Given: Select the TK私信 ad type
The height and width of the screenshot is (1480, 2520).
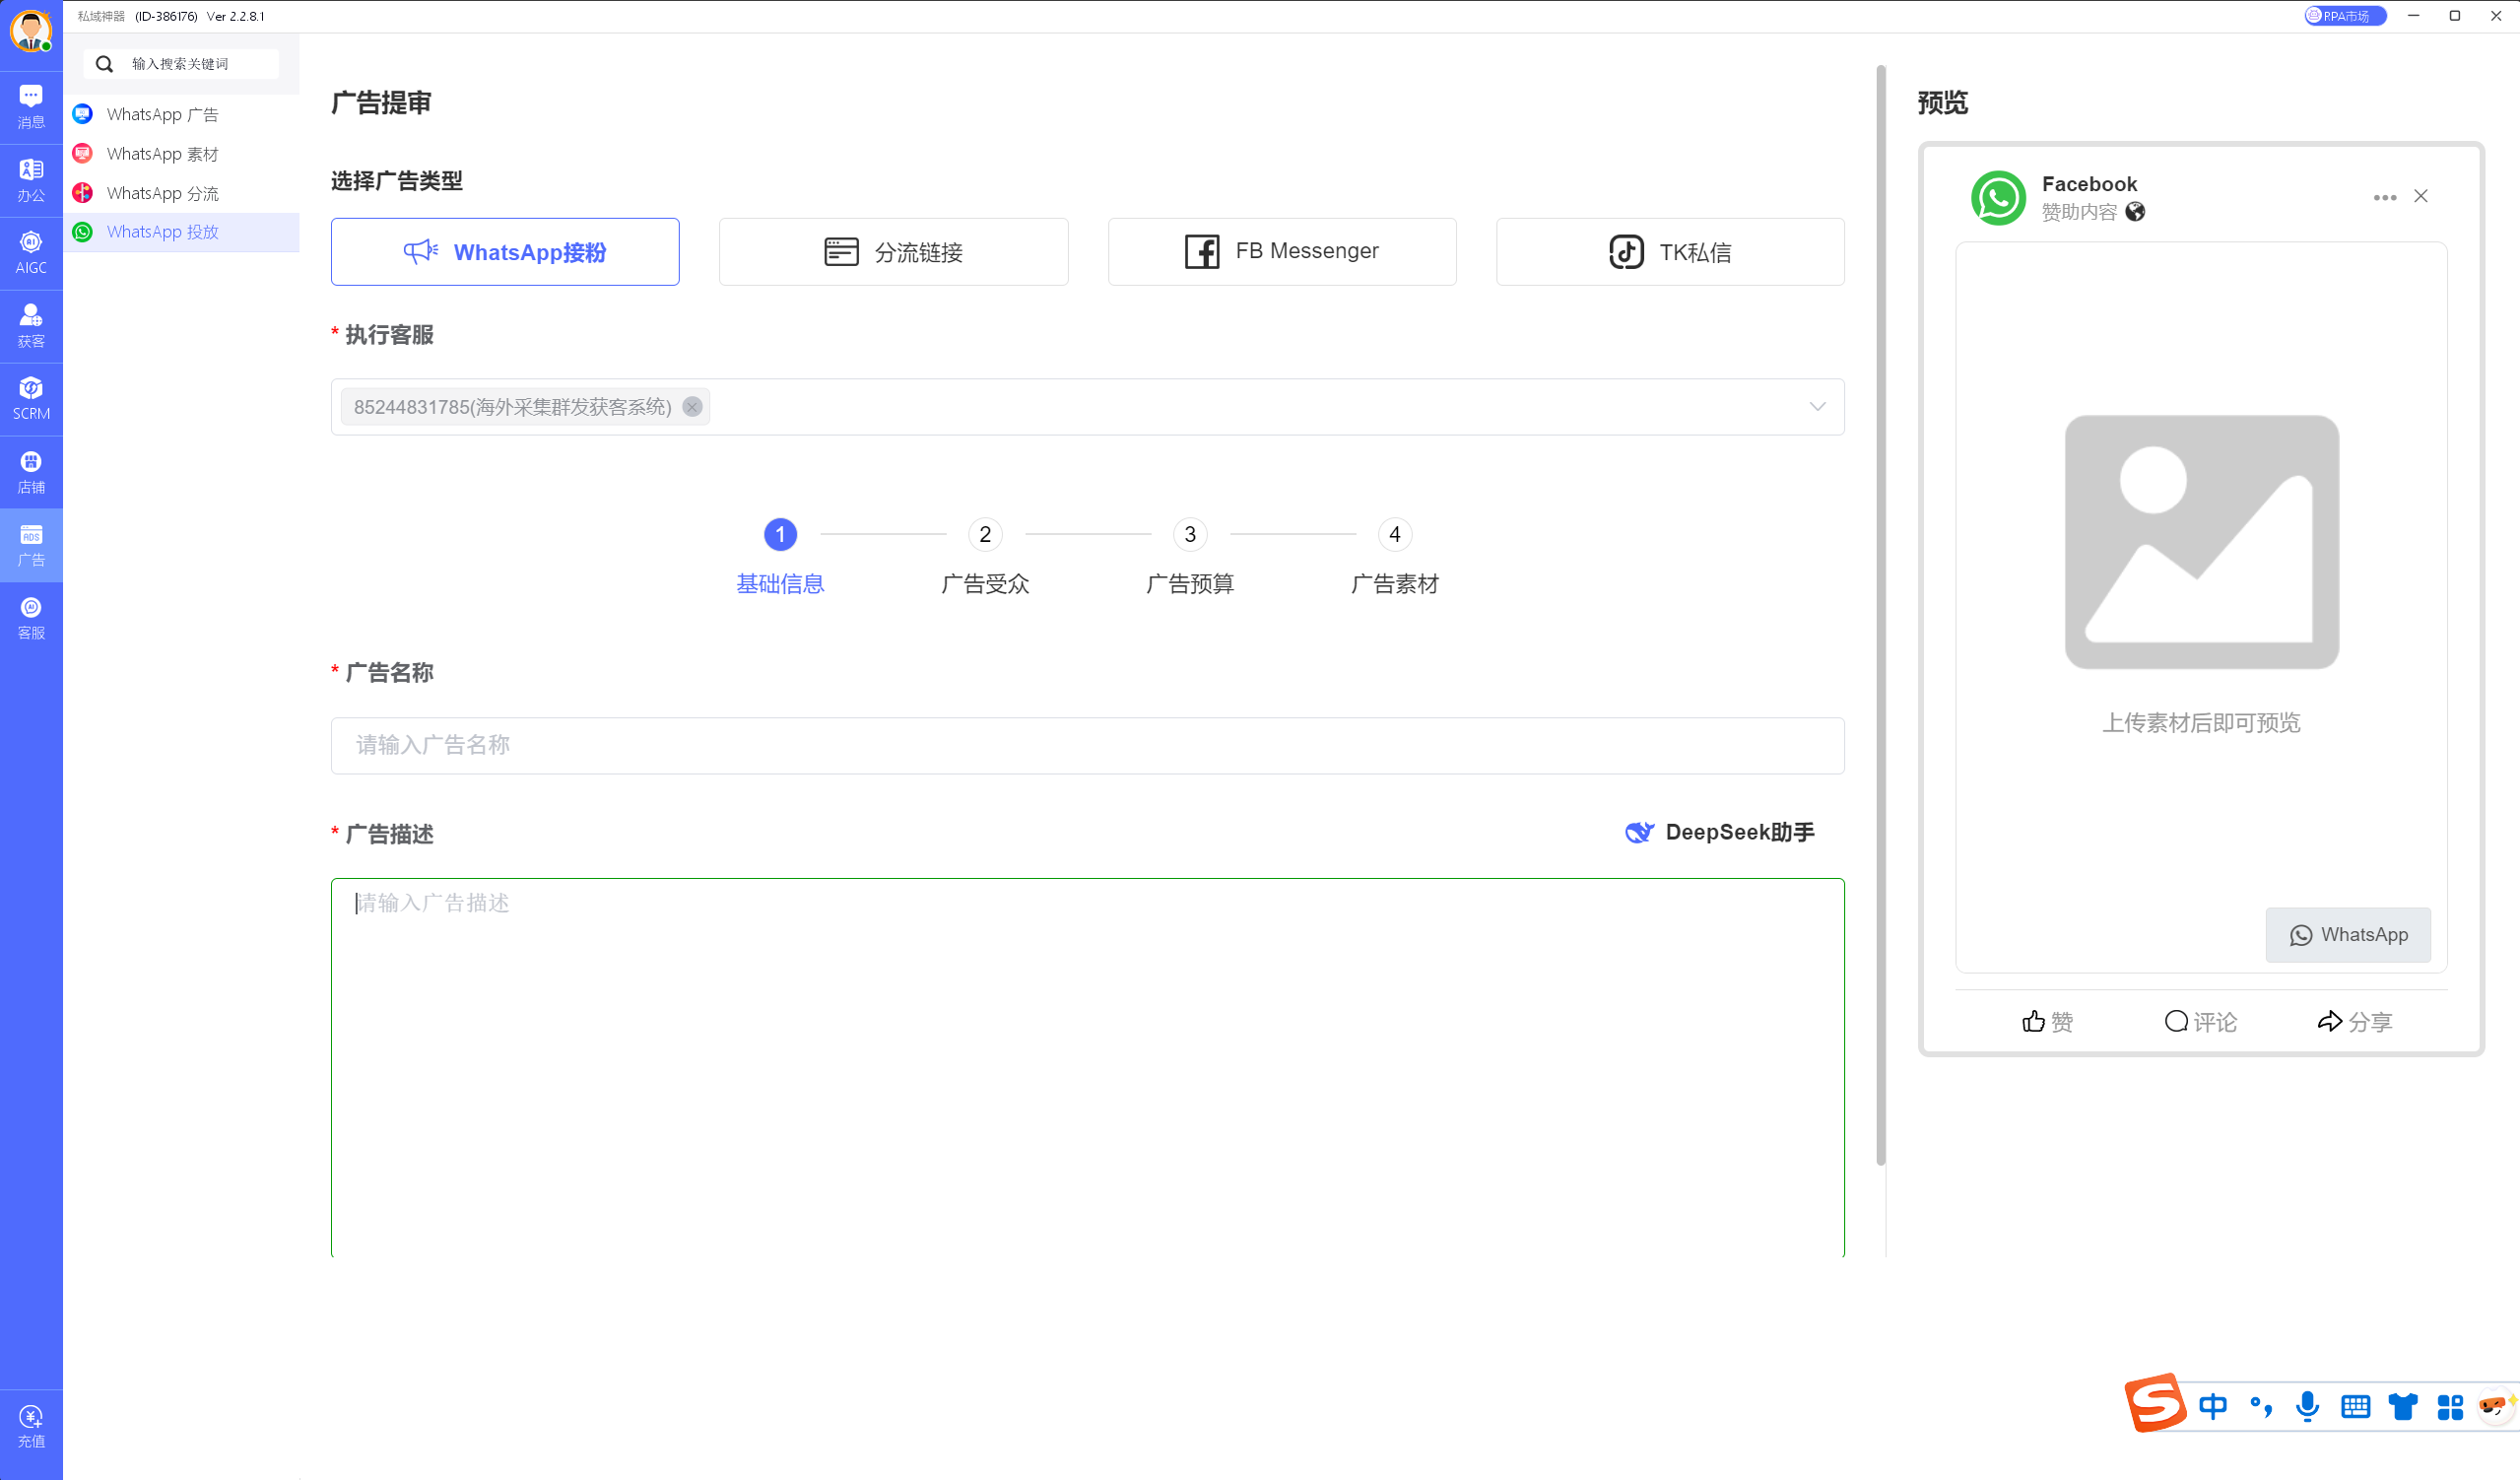Looking at the screenshot, I should click(x=1669, y=252).
